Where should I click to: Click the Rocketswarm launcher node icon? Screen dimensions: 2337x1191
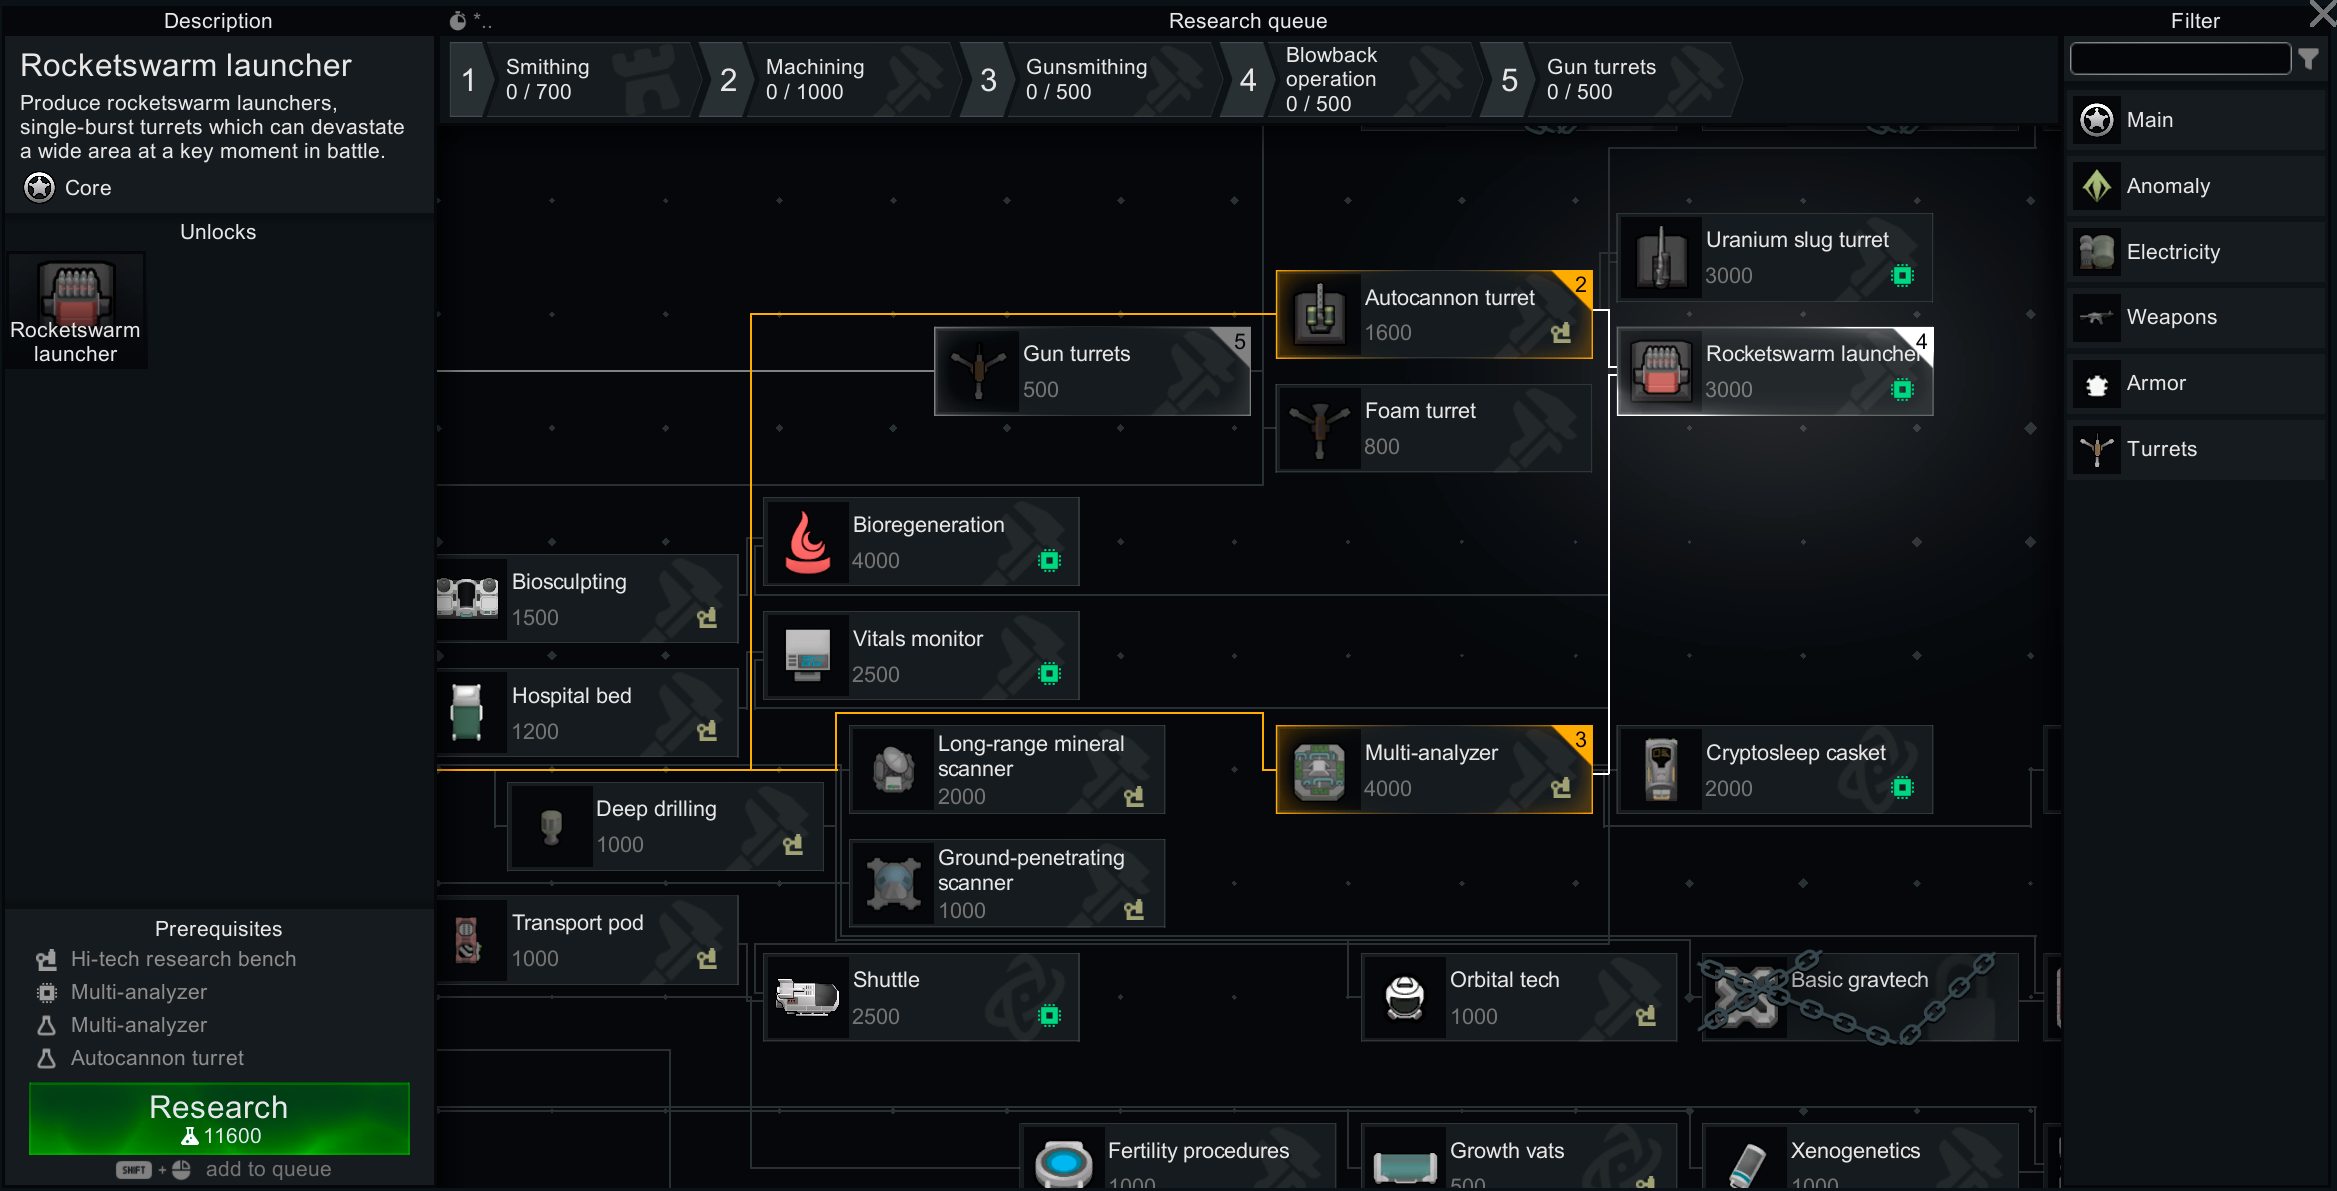coord(1661,371)
